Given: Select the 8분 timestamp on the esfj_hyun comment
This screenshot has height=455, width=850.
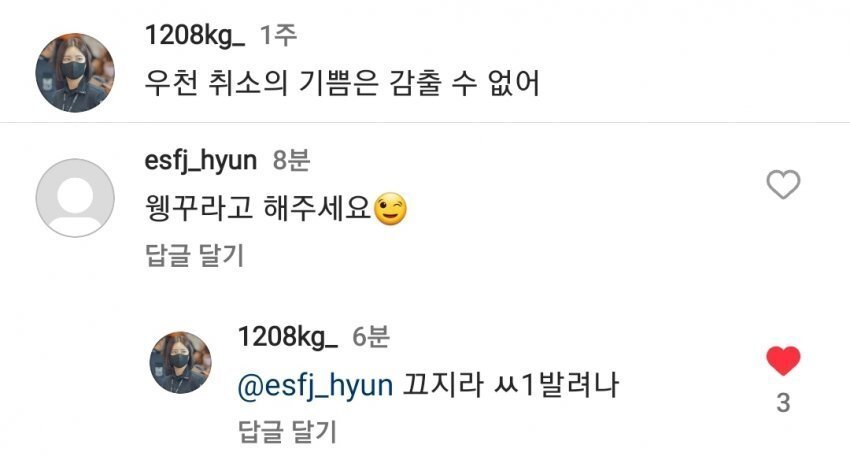Looking at the screenshot, I should pos(292,161).
